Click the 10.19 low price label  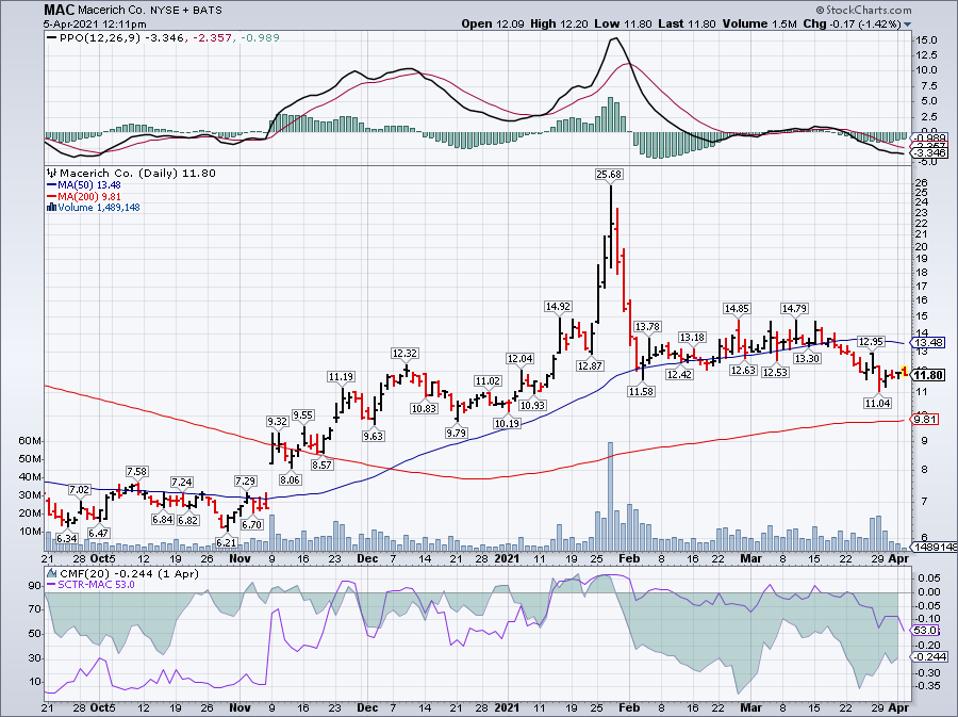pos(507,423)
